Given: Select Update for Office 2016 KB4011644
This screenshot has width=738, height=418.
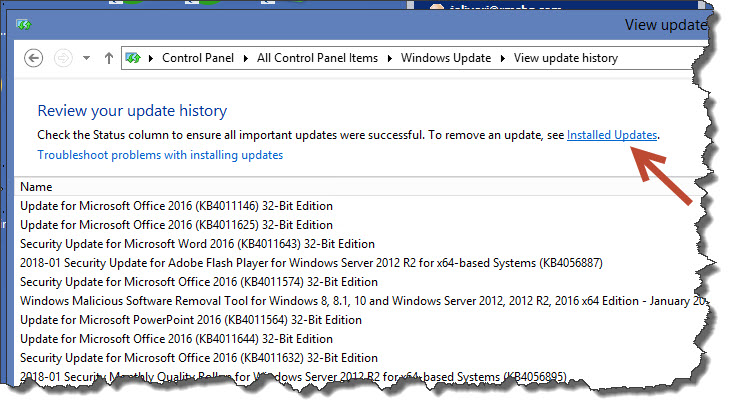Looking at the screenshot, I should click(x=176, y=339).
